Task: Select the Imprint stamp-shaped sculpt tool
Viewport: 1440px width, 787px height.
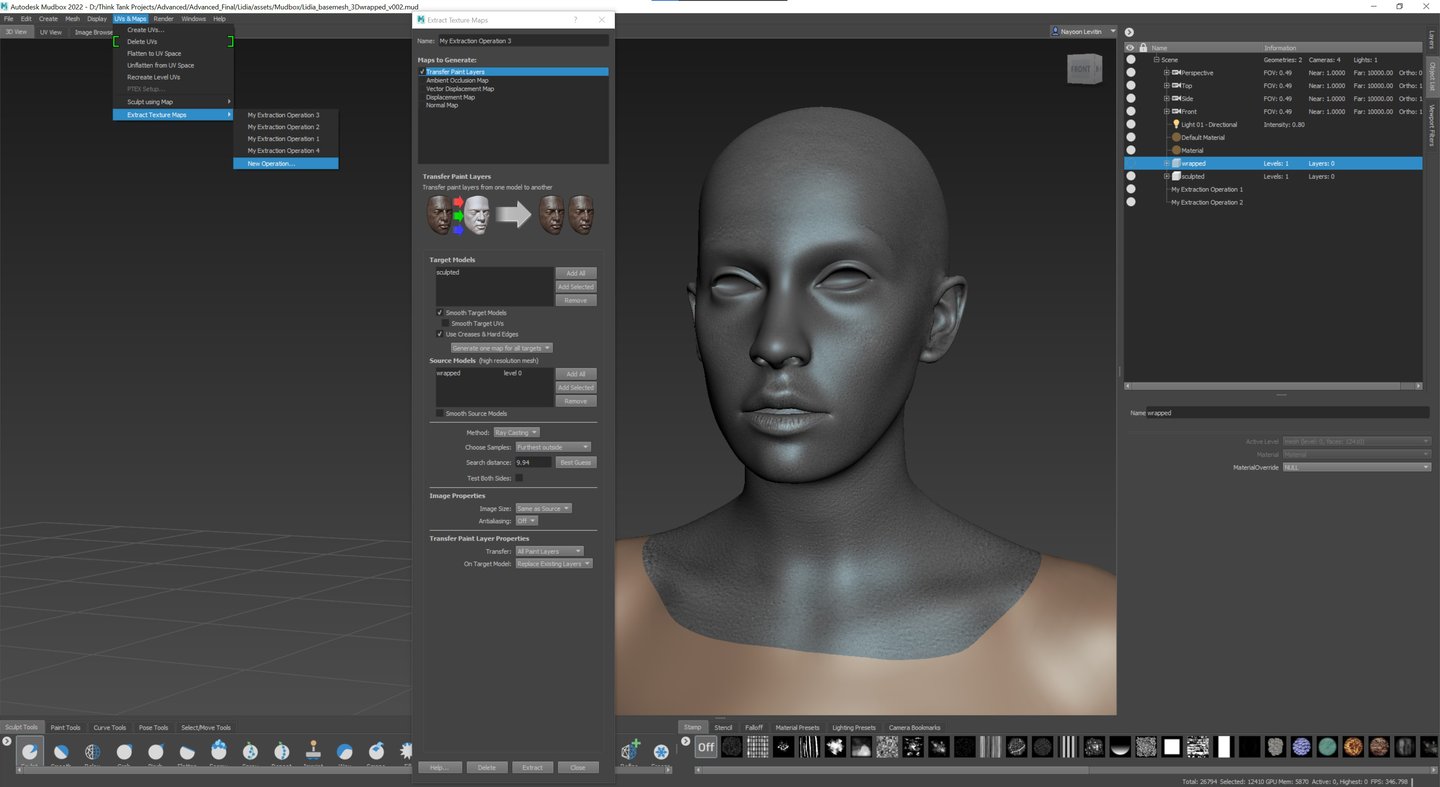Action: coord(313,750)
